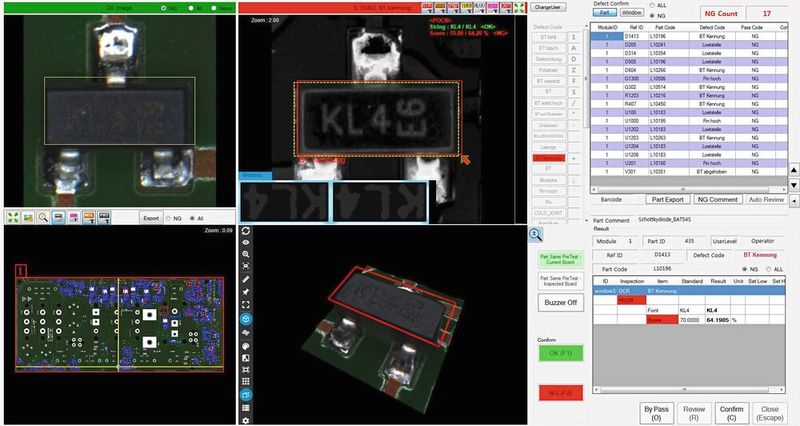Click the left scroll arrow of the inspection result table
This screenshot has width=800, height=426.
(x=596, y=389)
